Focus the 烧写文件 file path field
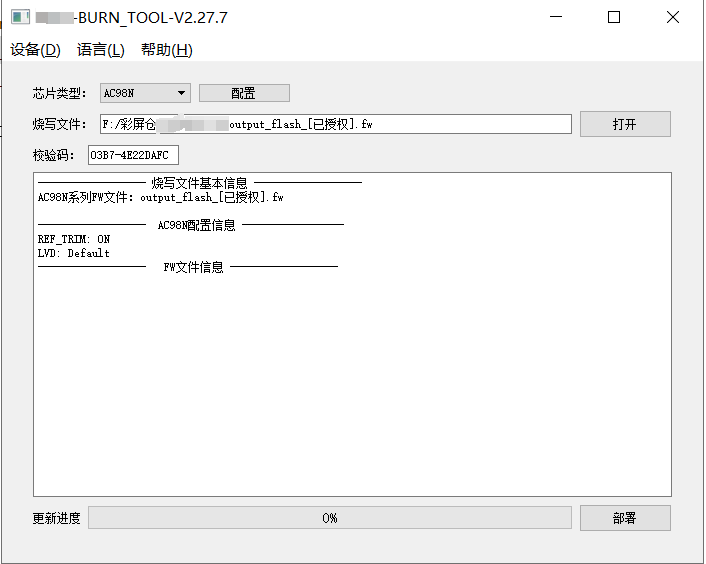Image resolution: width=706 pixels, height=564 pixels. (335, 124)
